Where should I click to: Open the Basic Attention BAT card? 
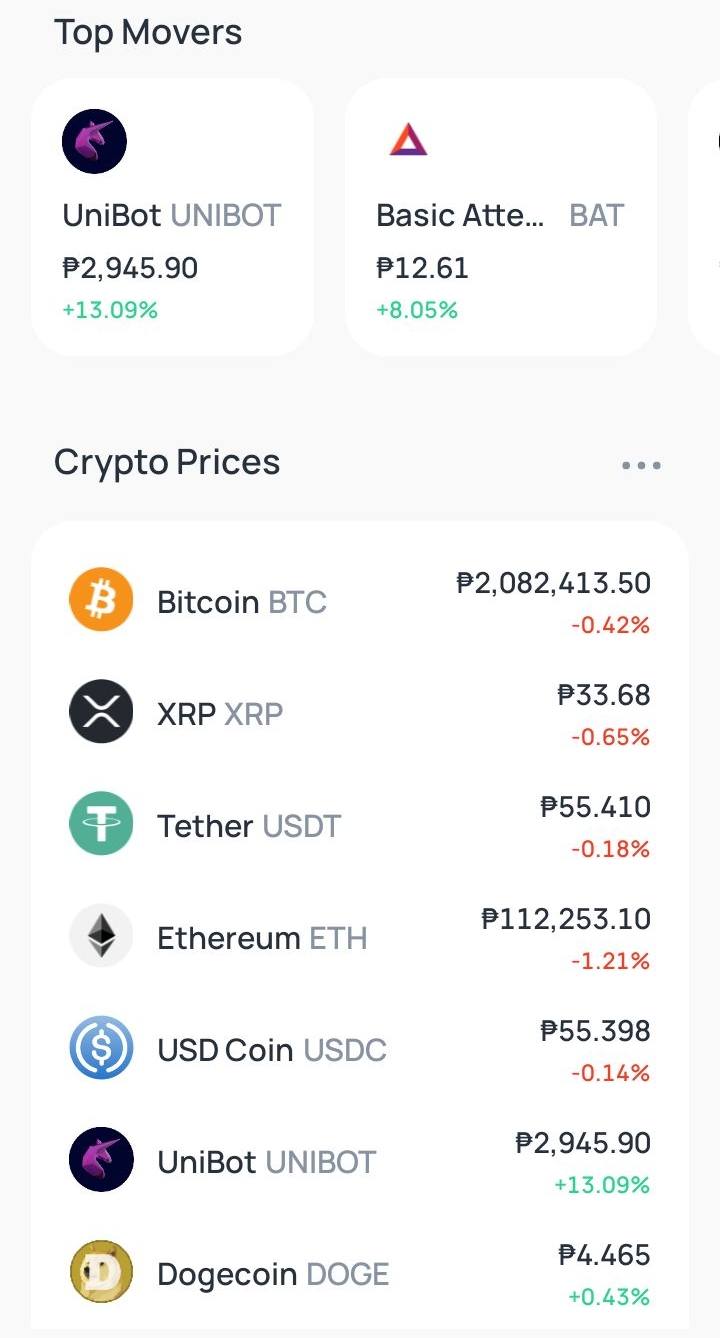501,217
